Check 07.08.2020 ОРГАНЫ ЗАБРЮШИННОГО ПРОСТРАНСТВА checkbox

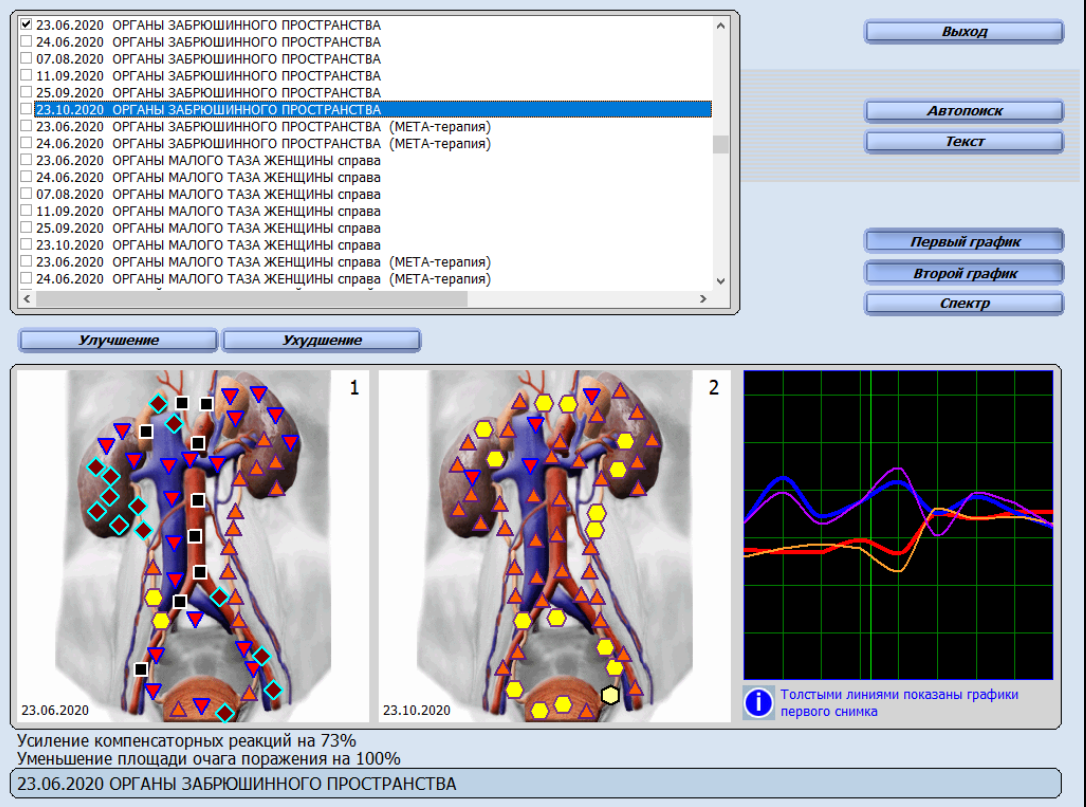(26, 58)
